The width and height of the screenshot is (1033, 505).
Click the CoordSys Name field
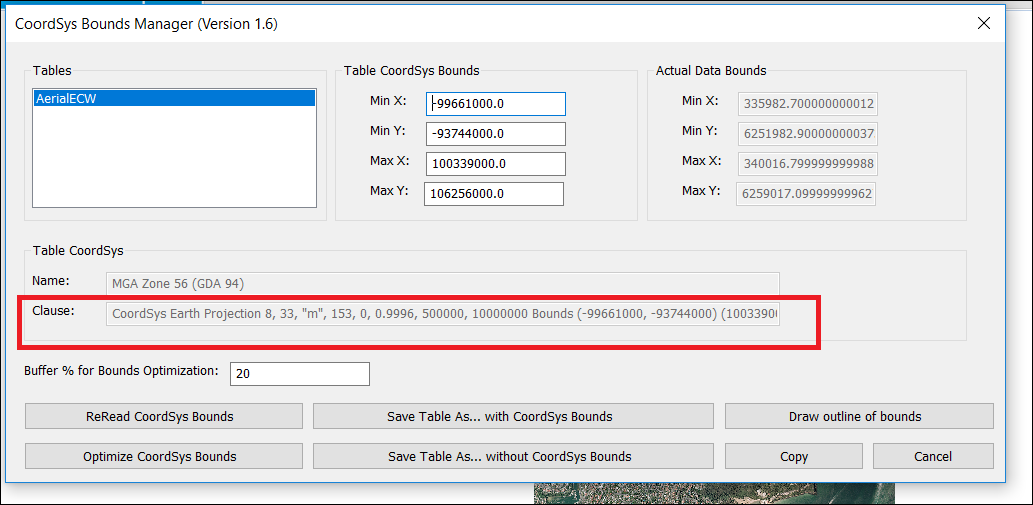click(442, 284)
